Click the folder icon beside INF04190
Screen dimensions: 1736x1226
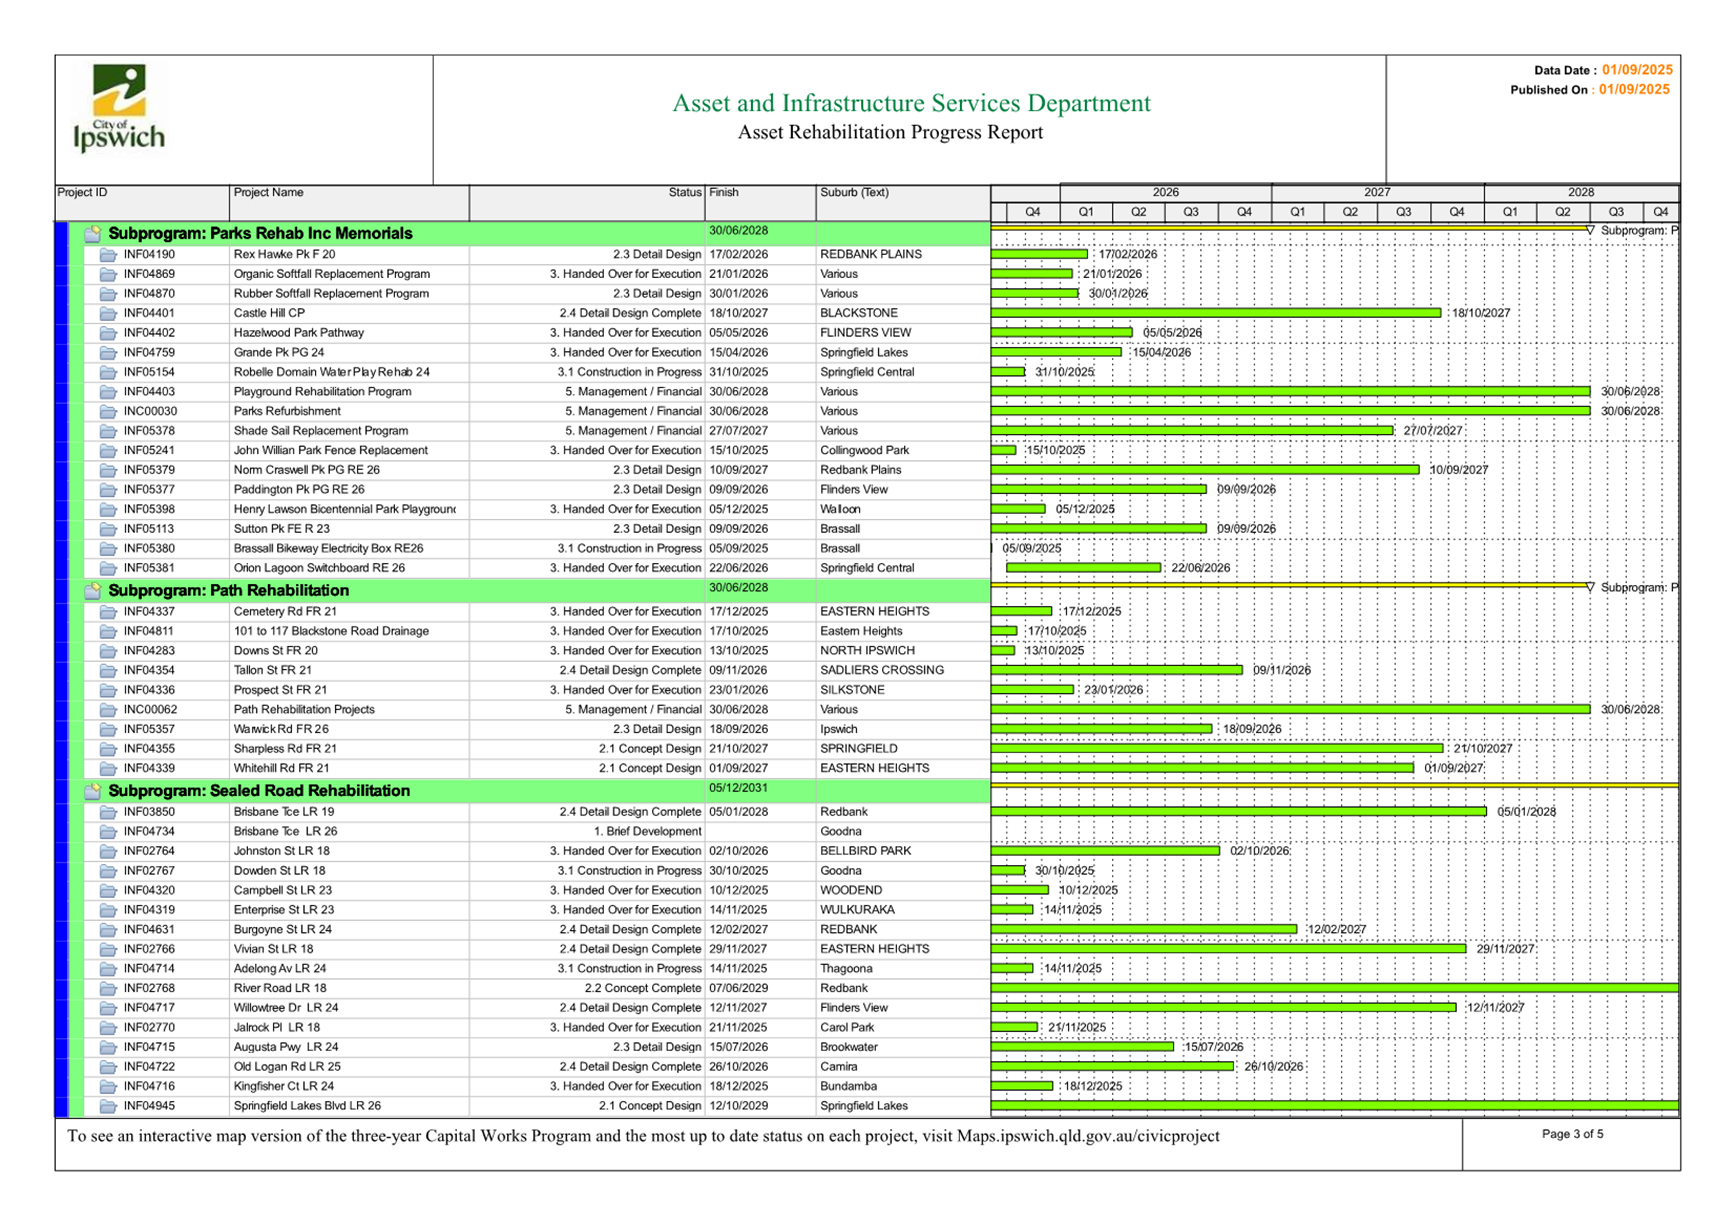pyautogui.click(x=108, y=254)
